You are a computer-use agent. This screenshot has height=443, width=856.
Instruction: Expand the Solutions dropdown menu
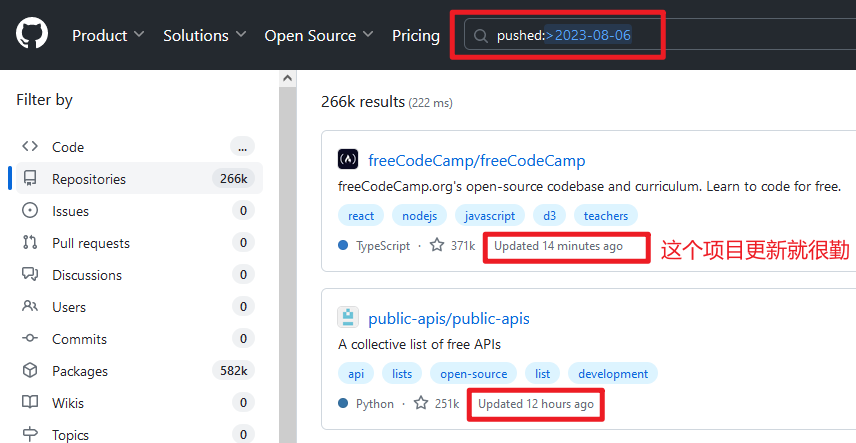205,36
